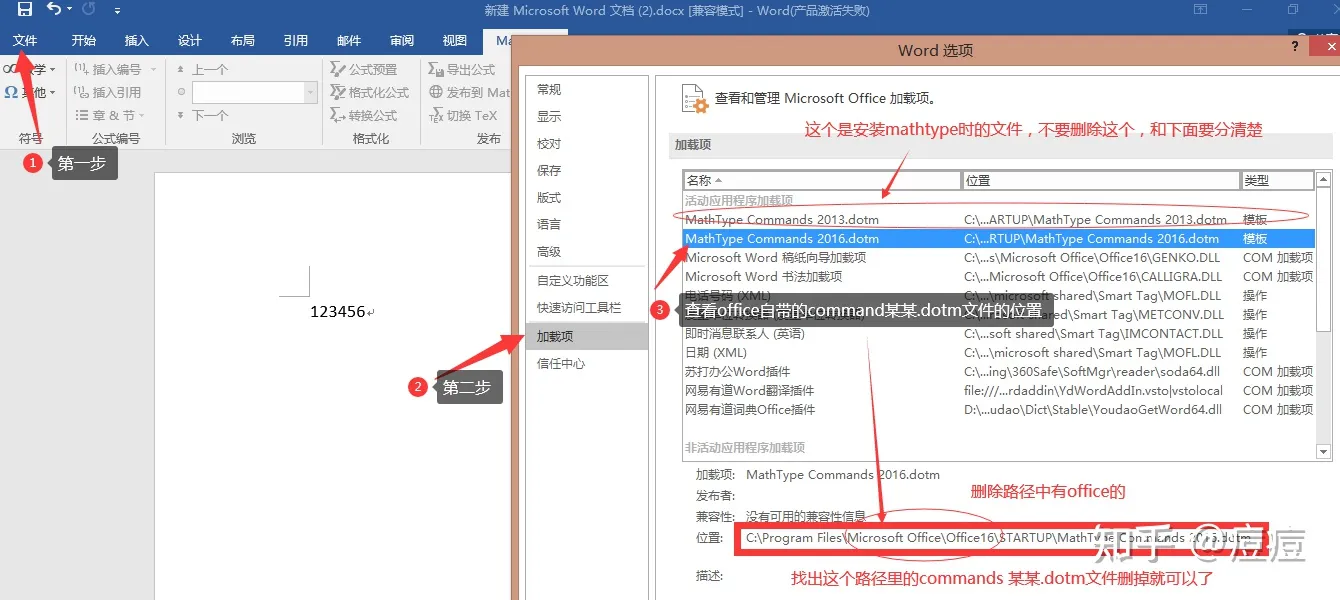The image size is (1340, 600).
Task: Click the Undo arrow icon
Action: coord(54,10)
